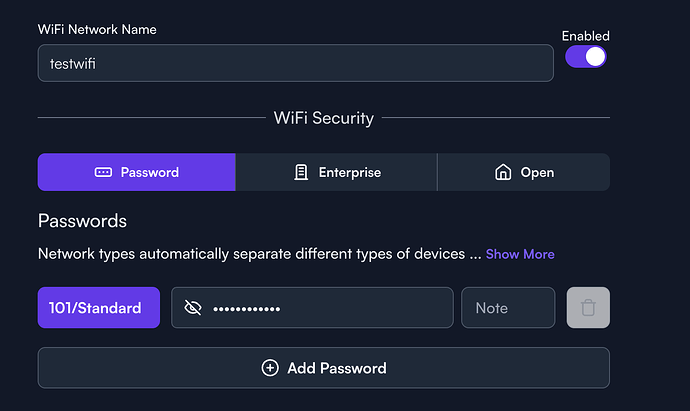Open the 101/Standard network type selector

click(99, 308)
